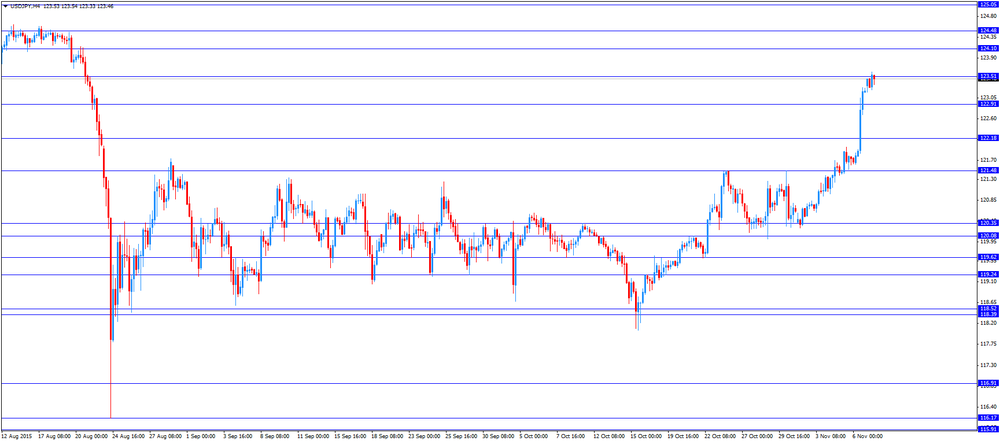Click the 3 Nov 08:00 time axis label
Screen dimensions: 1000x441
pos(832,437)
